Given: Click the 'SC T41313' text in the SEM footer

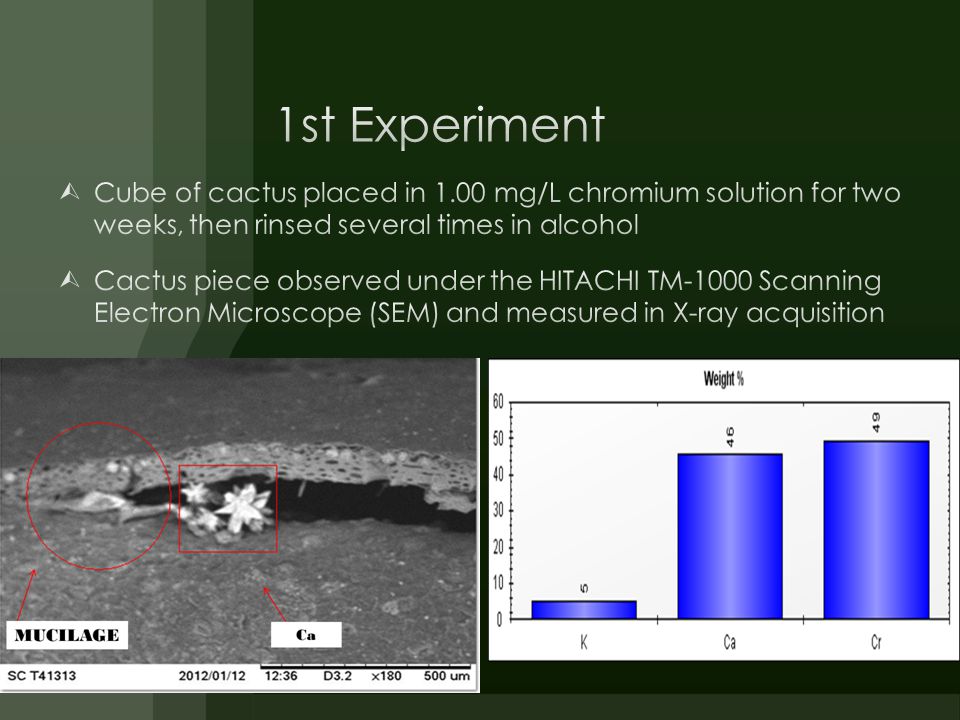Looking at the screenshot, I should pos(41,676).
